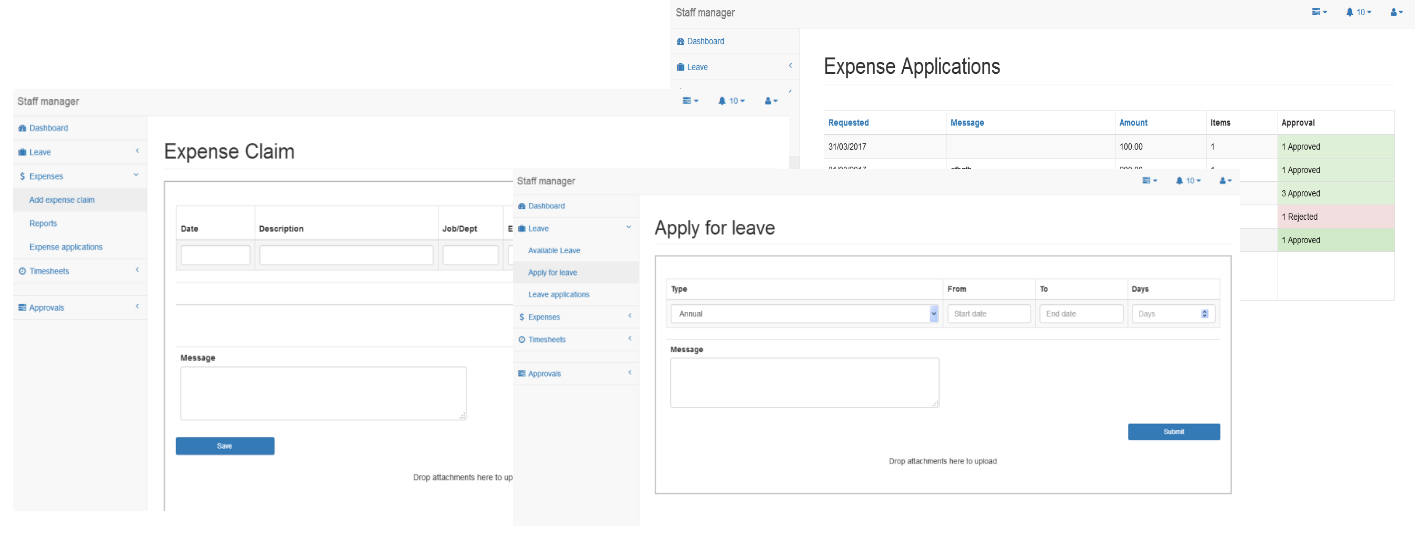
Task: Open user account icon in Apply for leave window
Action: [1225, 181]
